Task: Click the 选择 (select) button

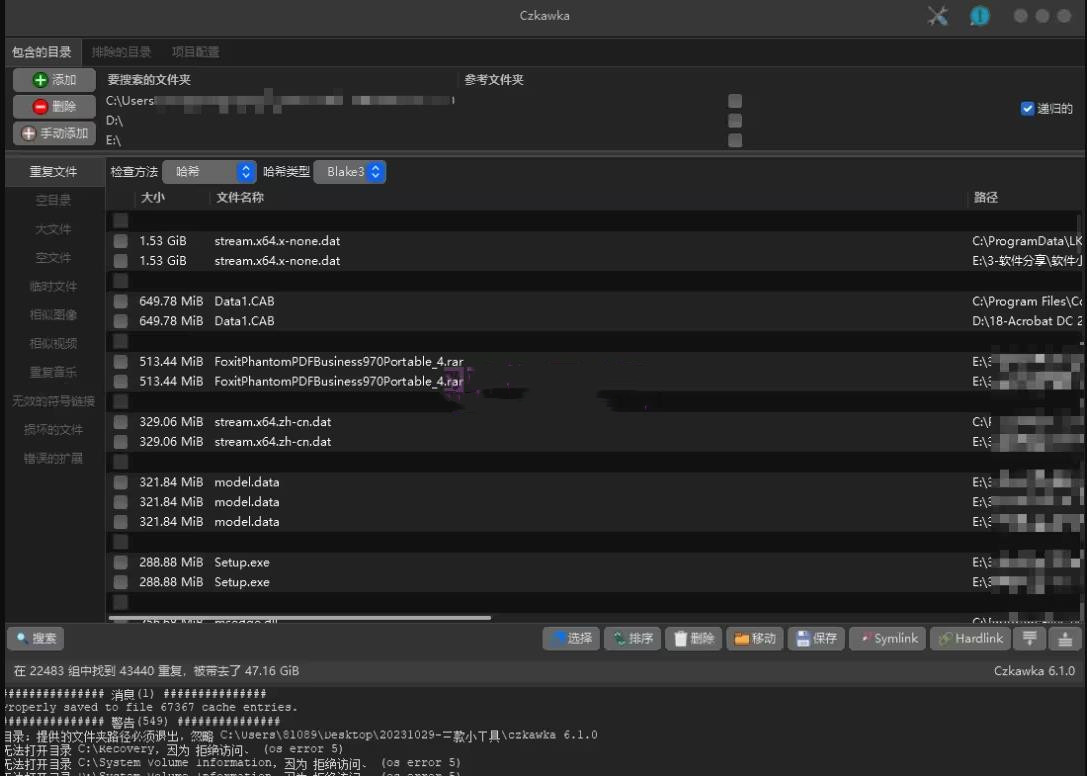Action: [x=570, y=639]
